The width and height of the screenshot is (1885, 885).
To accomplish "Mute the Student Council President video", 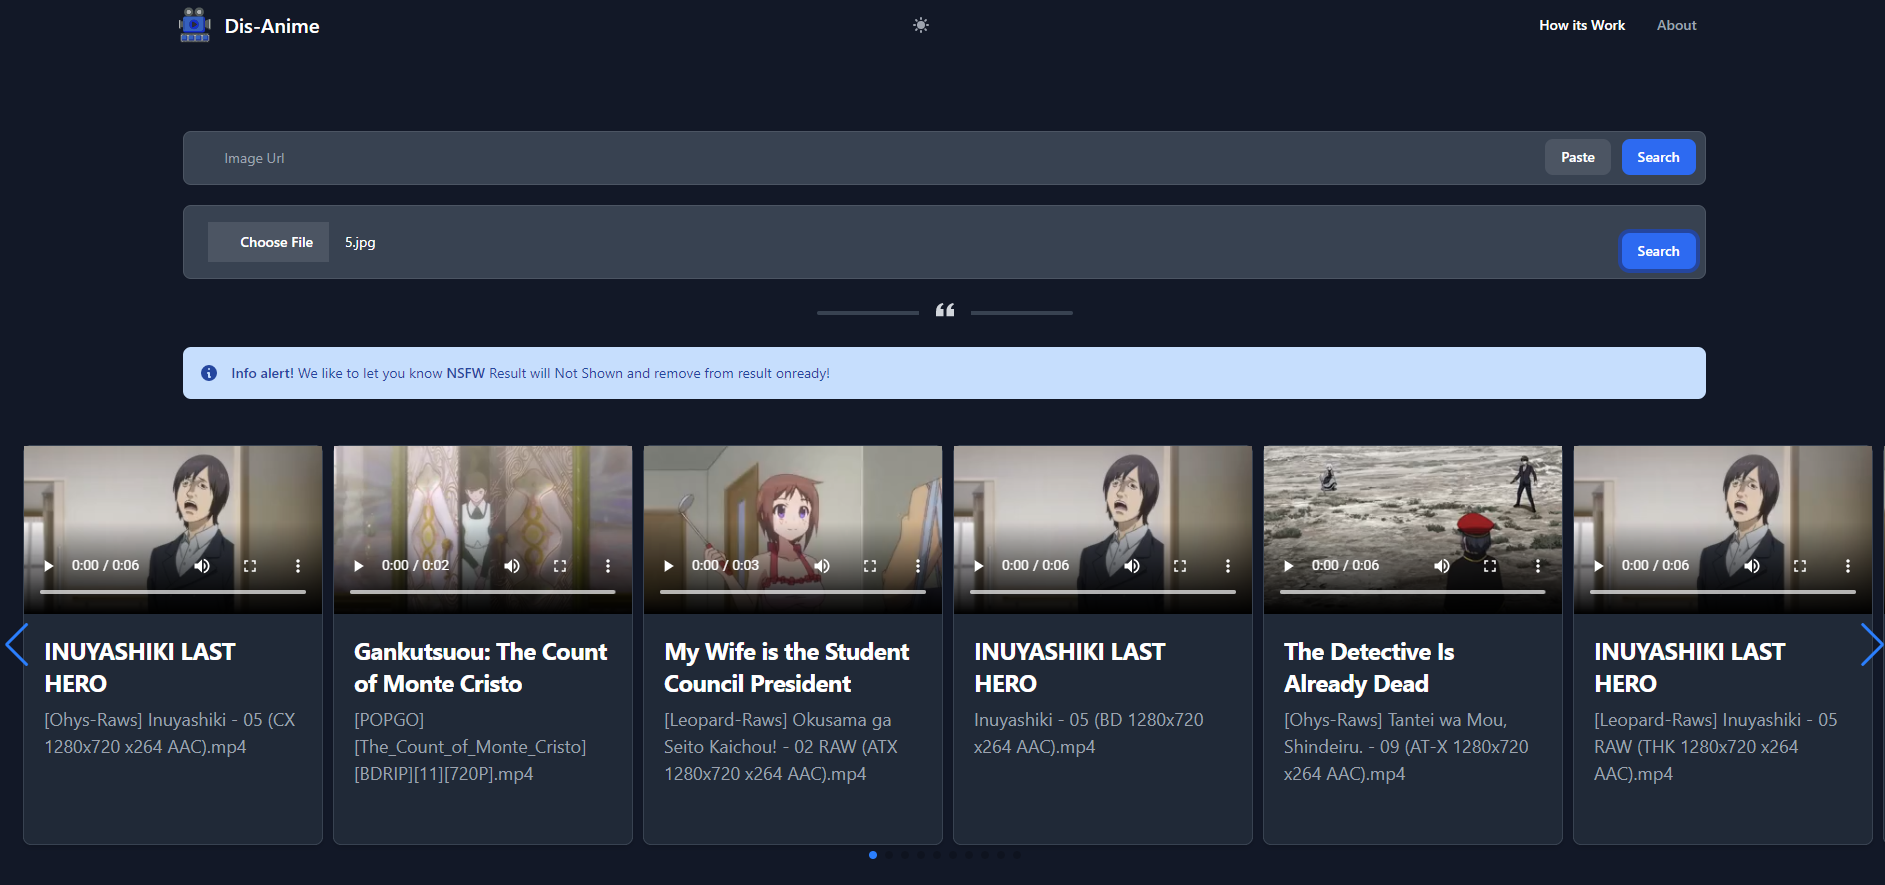I will (x=822, y=566).
